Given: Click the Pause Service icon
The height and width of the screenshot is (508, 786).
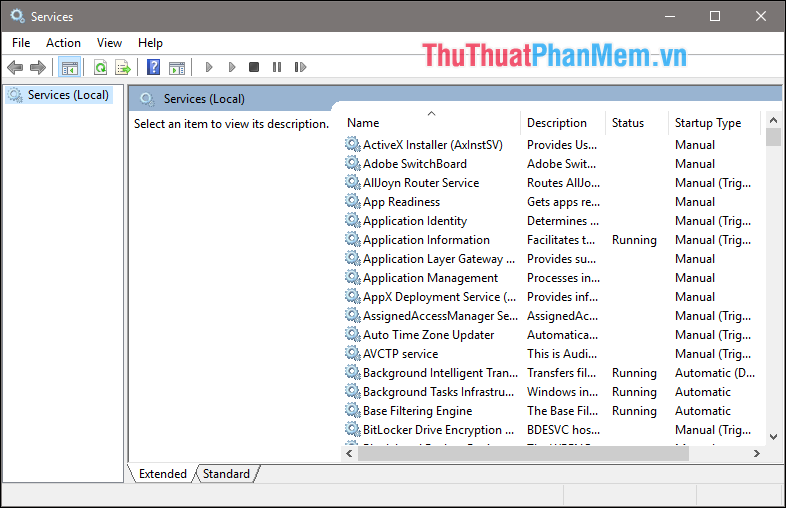Looking at the screenshot, I should coord(277,67).
